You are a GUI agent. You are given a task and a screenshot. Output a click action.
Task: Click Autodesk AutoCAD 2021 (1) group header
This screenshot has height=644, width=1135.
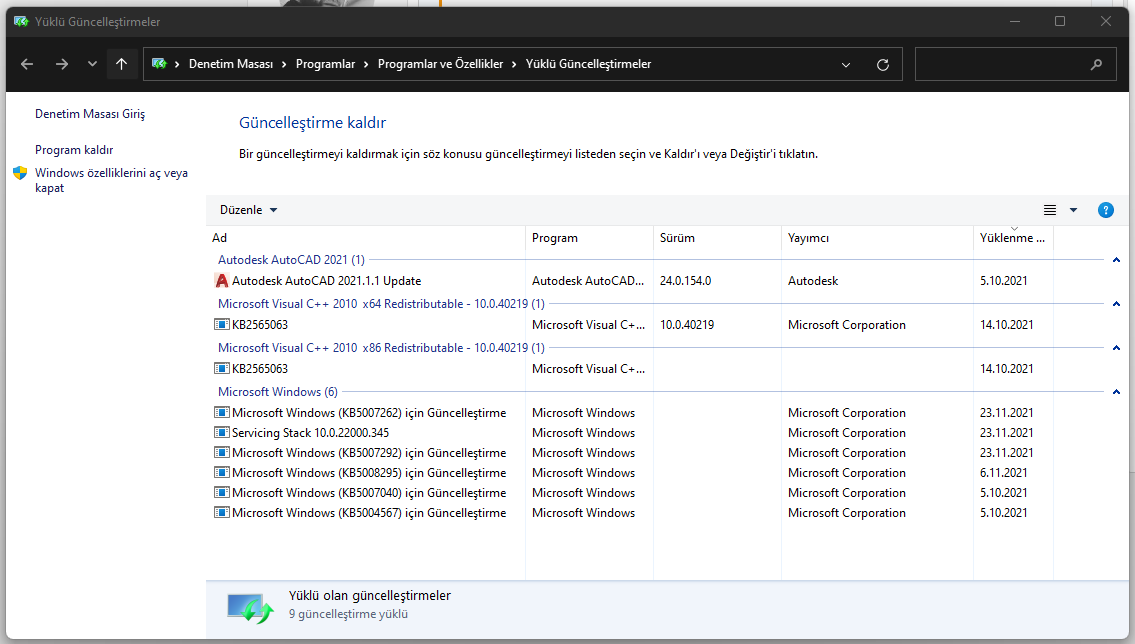click(x=291, y=260)
